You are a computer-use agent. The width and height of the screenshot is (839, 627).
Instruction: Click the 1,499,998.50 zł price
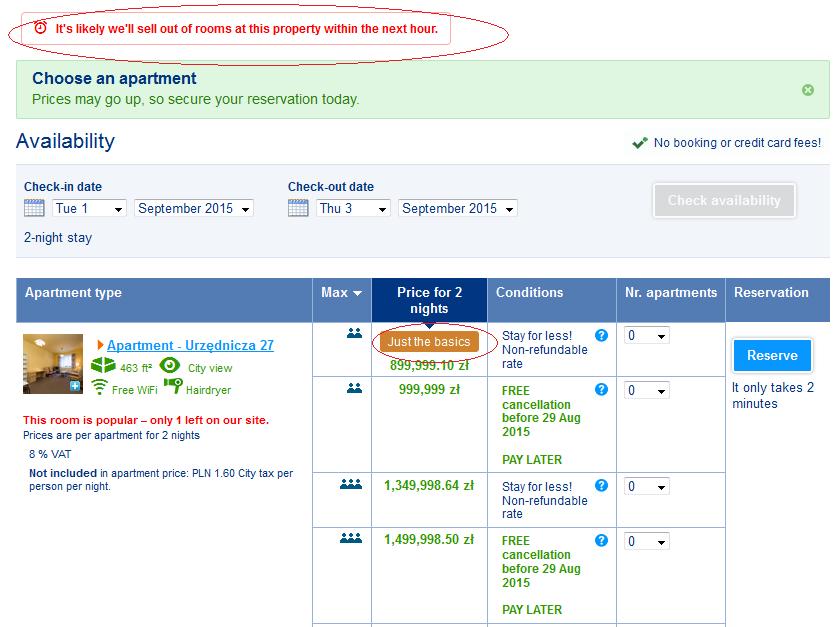pos(429,539)
